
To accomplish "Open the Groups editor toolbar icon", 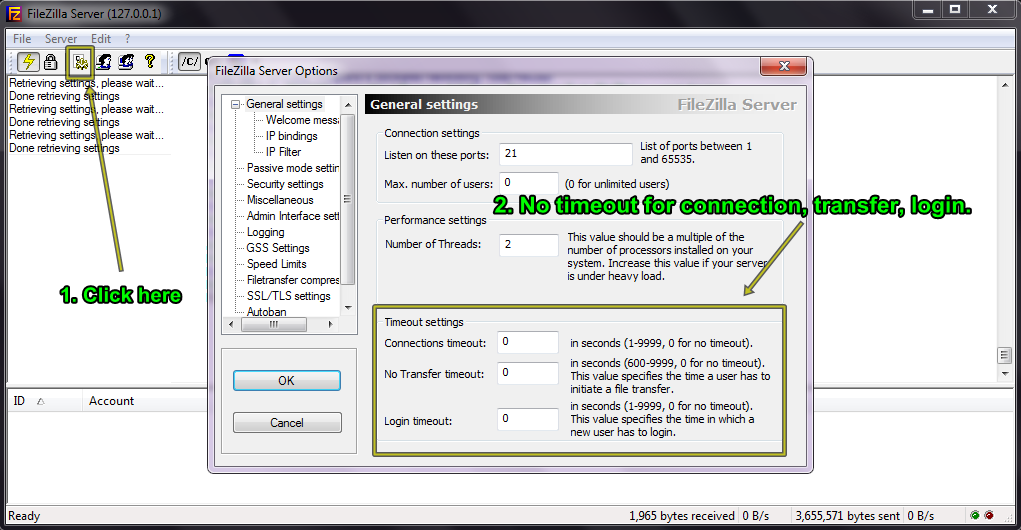I will 126,62.
